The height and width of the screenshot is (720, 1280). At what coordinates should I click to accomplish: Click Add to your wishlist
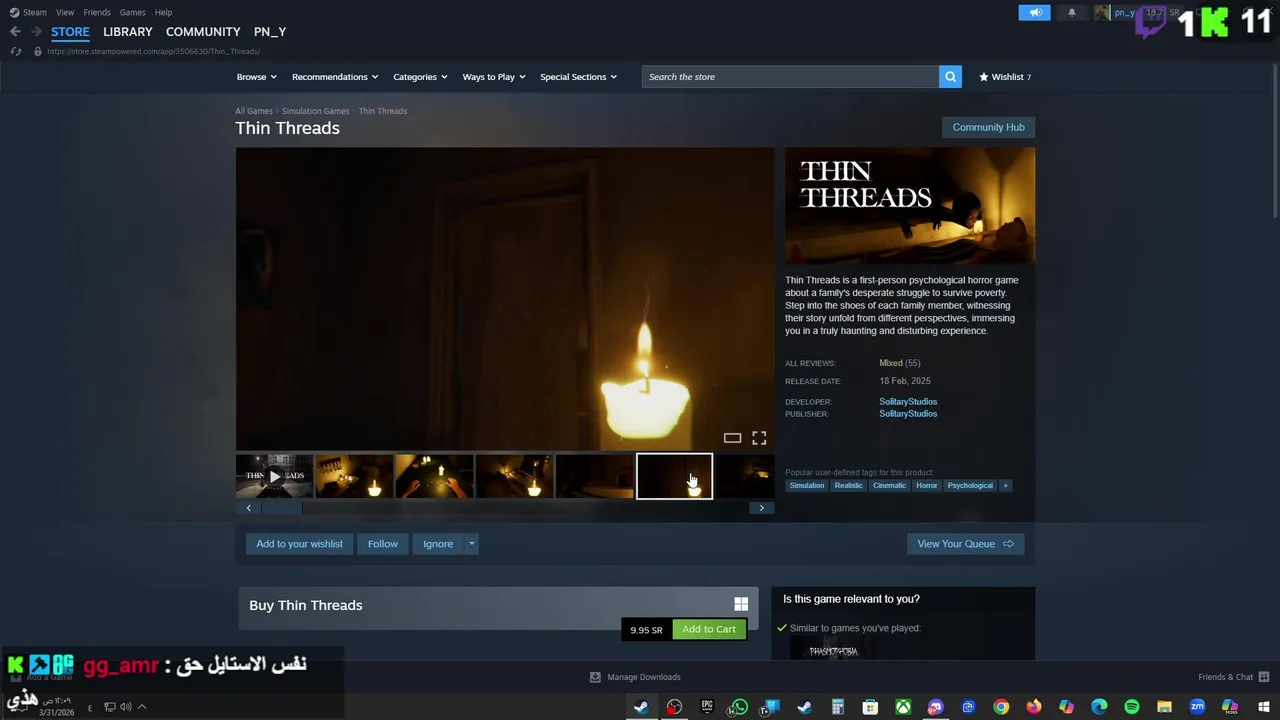299,544
